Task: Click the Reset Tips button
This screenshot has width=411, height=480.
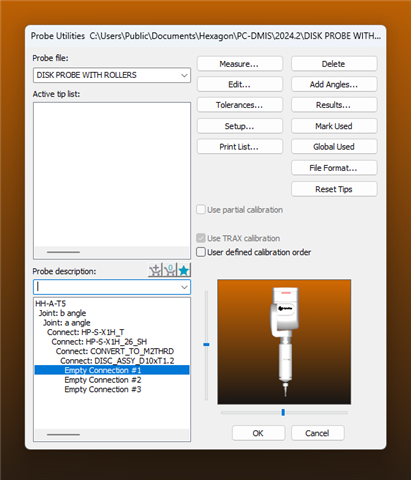Action: pyautogui.click(x=334, y=189)
